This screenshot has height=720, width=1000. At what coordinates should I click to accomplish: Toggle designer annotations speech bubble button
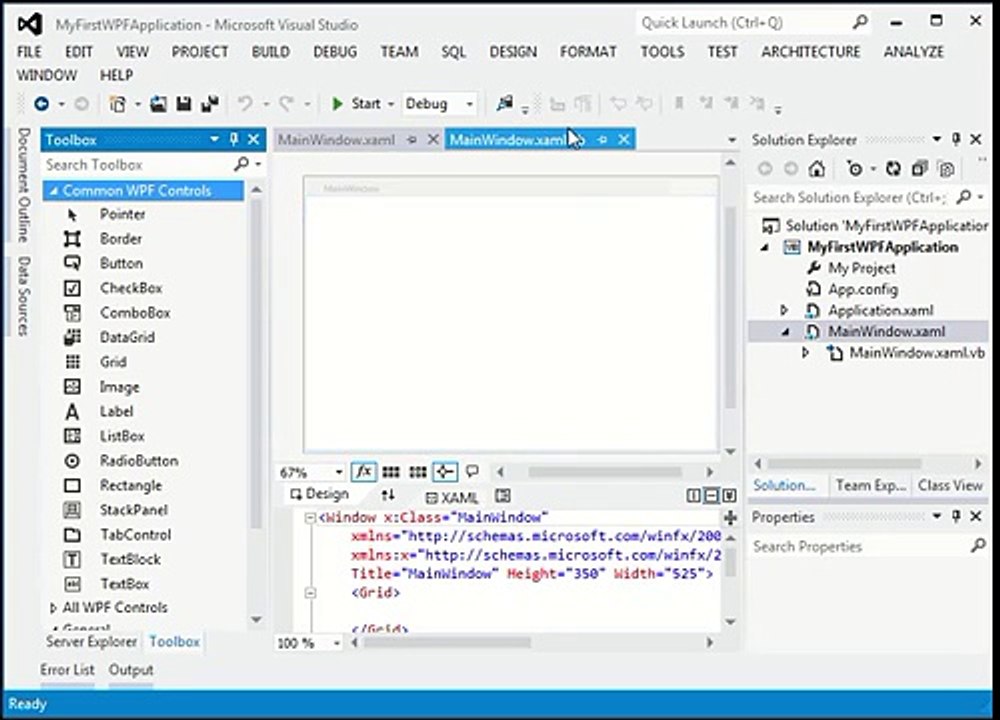click(x=472, y=472)
